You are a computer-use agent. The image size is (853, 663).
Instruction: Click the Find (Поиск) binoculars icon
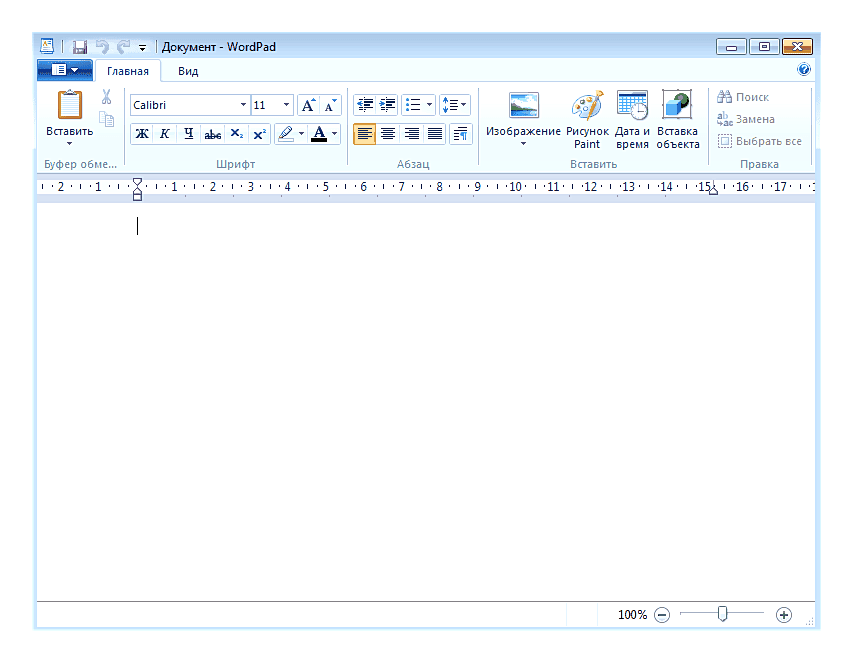(x=726, y=97)
